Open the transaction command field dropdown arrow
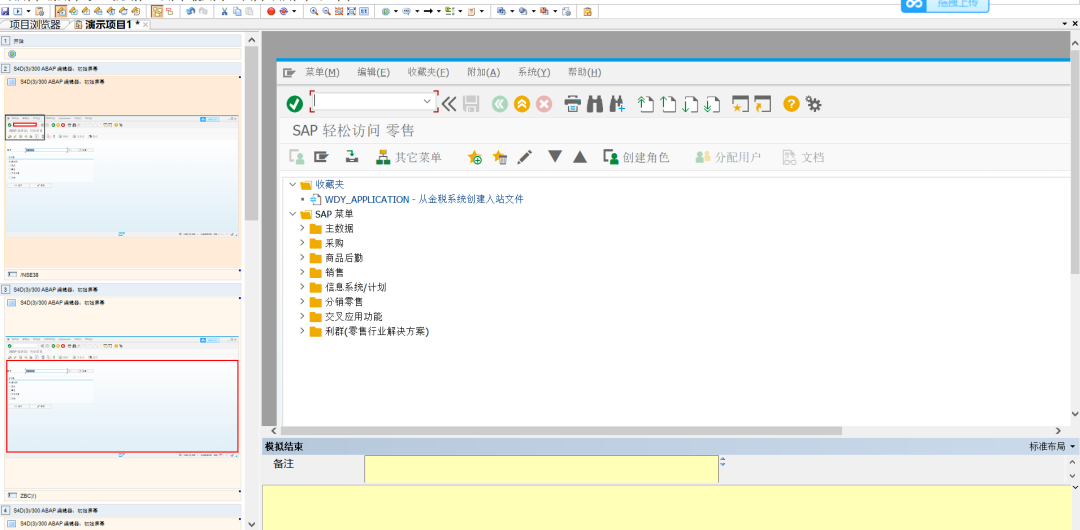 pyautogui.click(x=428, y=101)
